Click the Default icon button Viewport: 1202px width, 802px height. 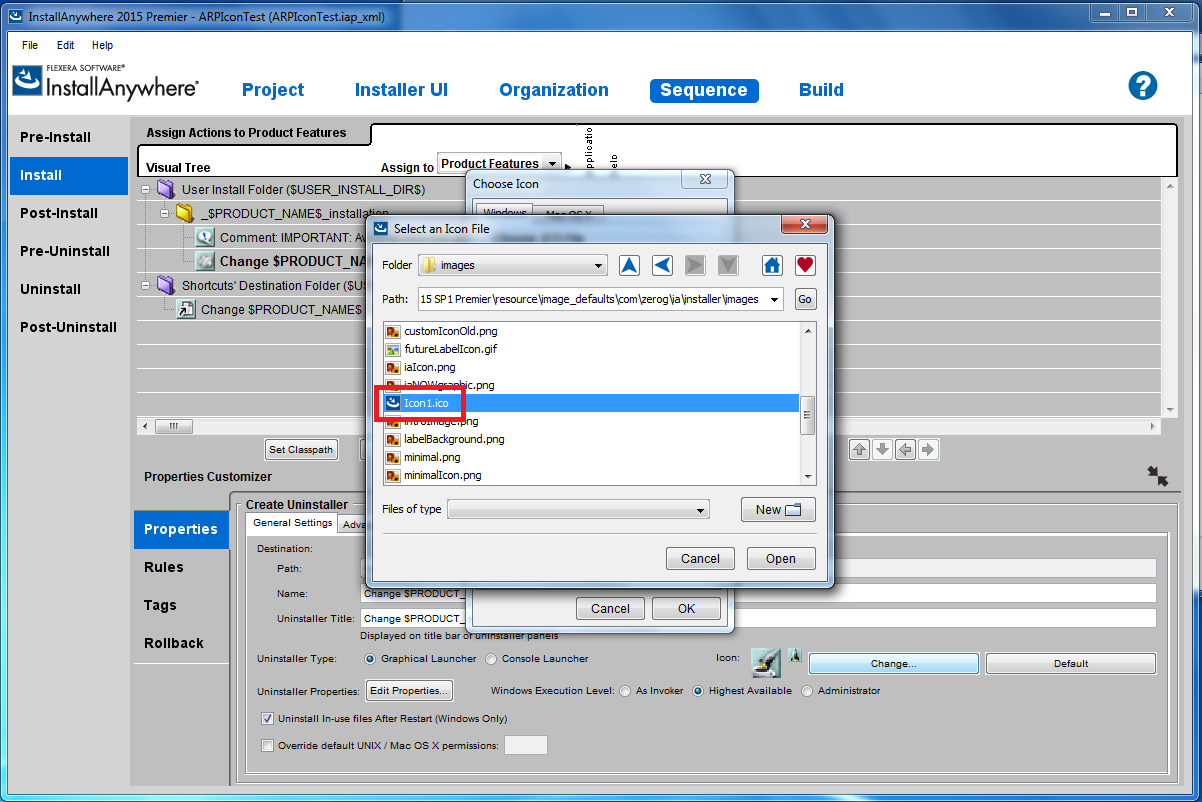1070,663
